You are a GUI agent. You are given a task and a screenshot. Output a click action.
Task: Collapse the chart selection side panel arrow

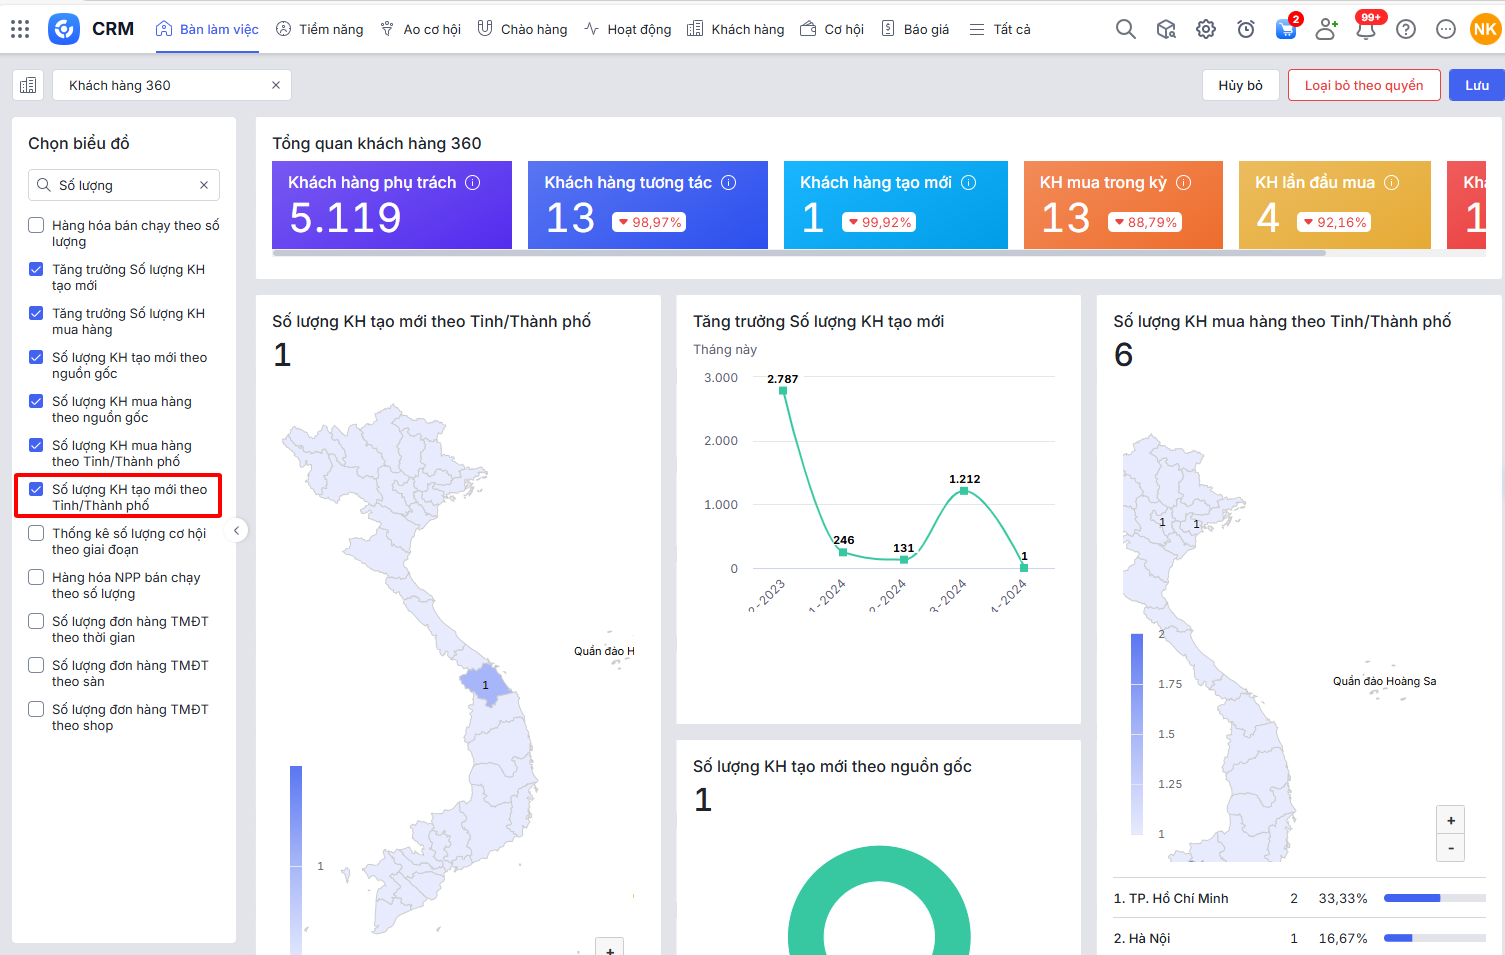coord(236,531)
